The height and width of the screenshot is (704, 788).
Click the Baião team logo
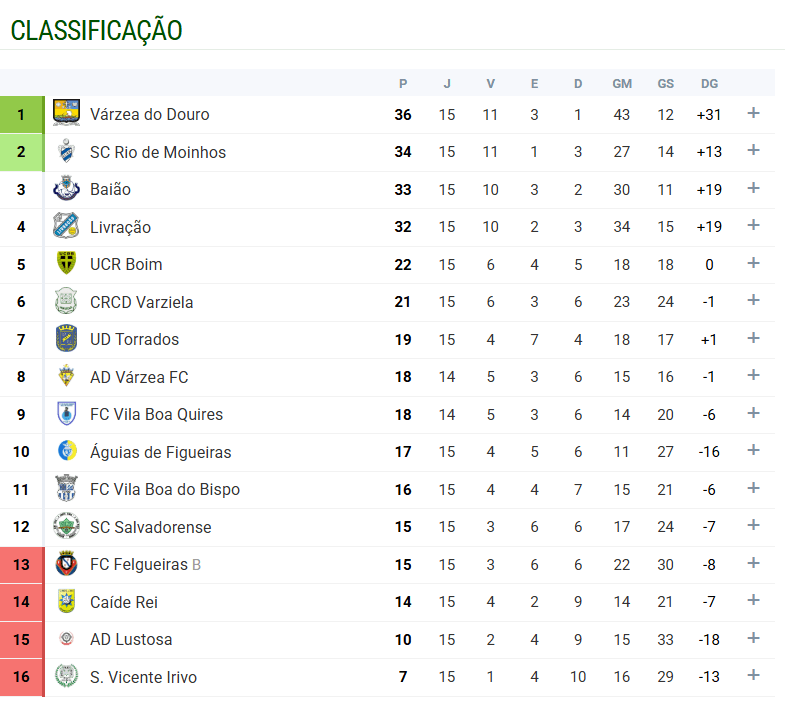pos(66,189)
